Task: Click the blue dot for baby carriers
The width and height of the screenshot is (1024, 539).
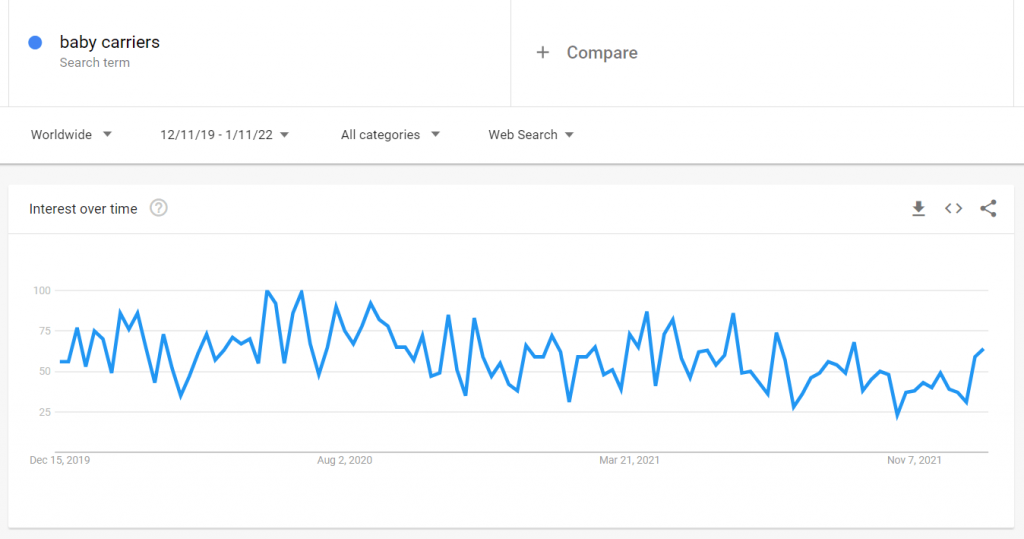Action: pyautogui.click(x=35, y=42)
